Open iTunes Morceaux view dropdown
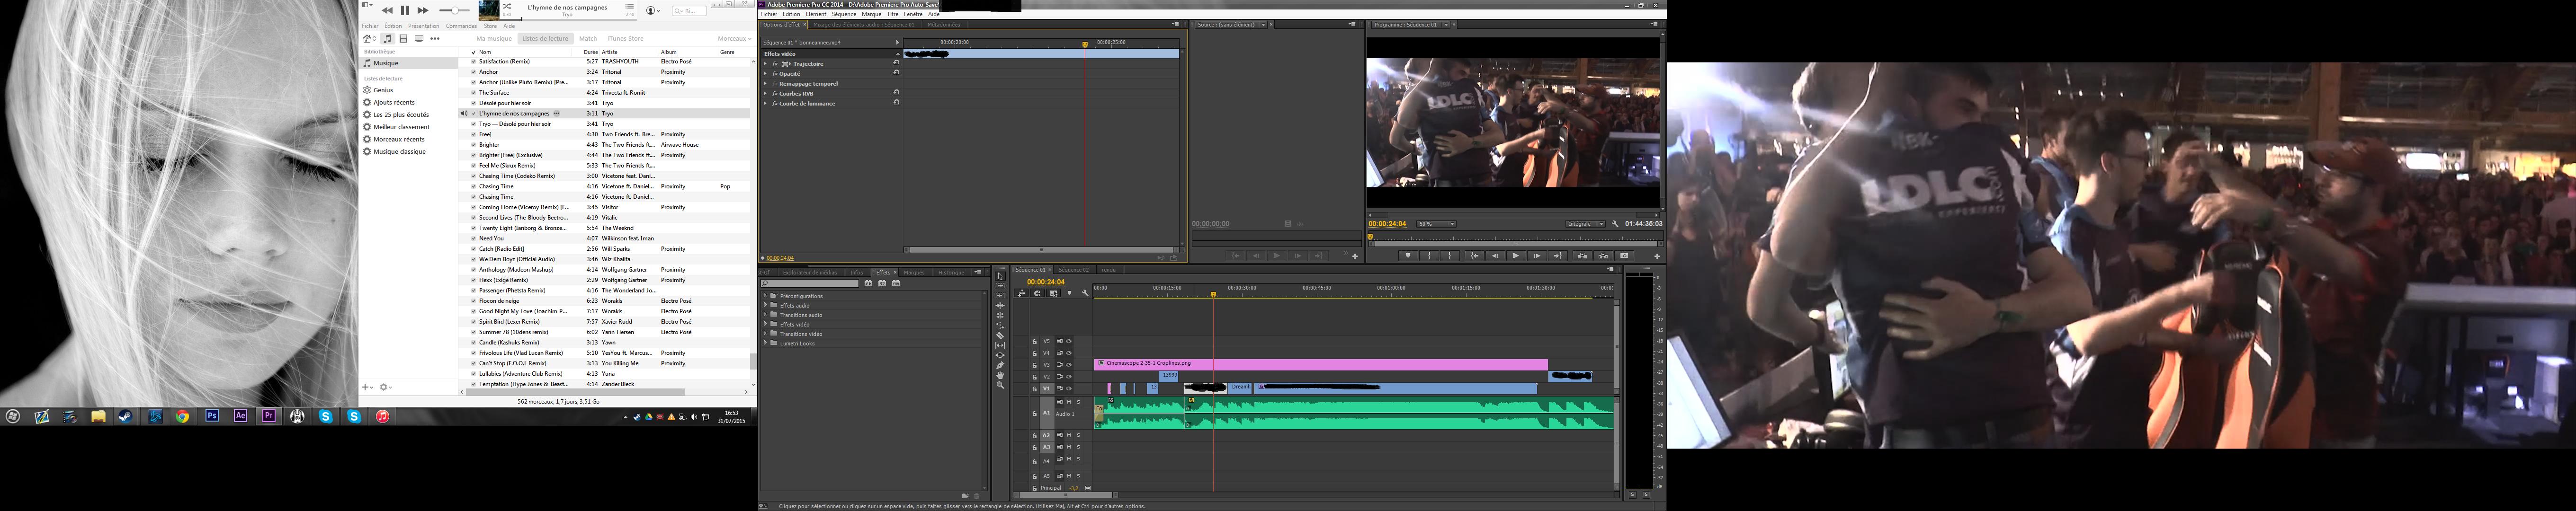This screenshot has width=2576, height=511. [735, 38]
